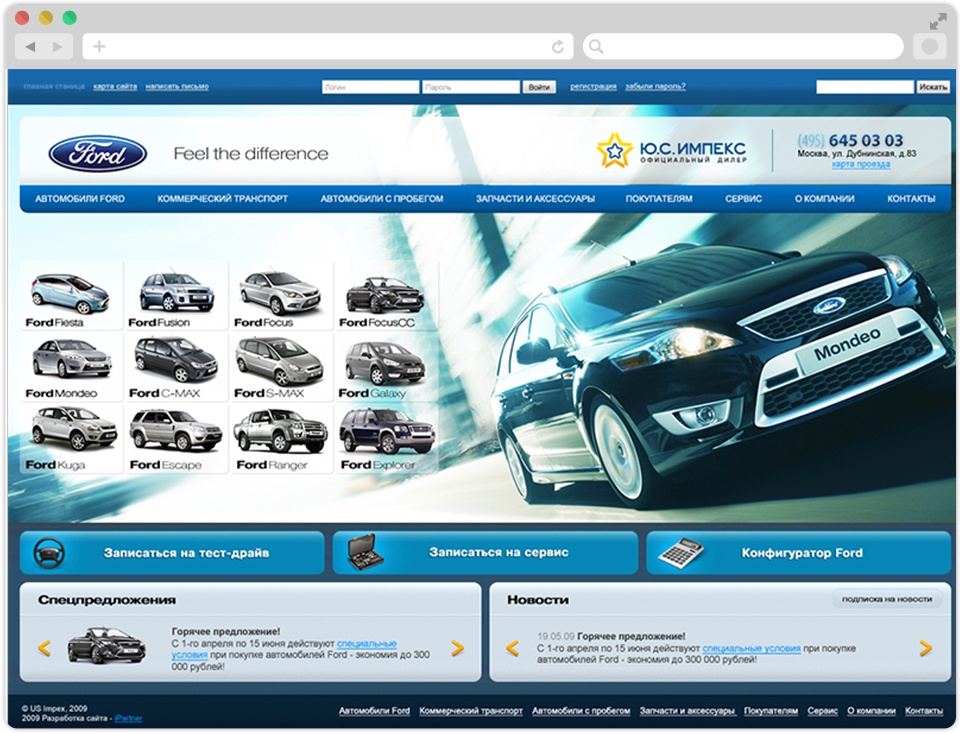Click the подписка на новости button
The image size is (960, 733).
(887, 599)
